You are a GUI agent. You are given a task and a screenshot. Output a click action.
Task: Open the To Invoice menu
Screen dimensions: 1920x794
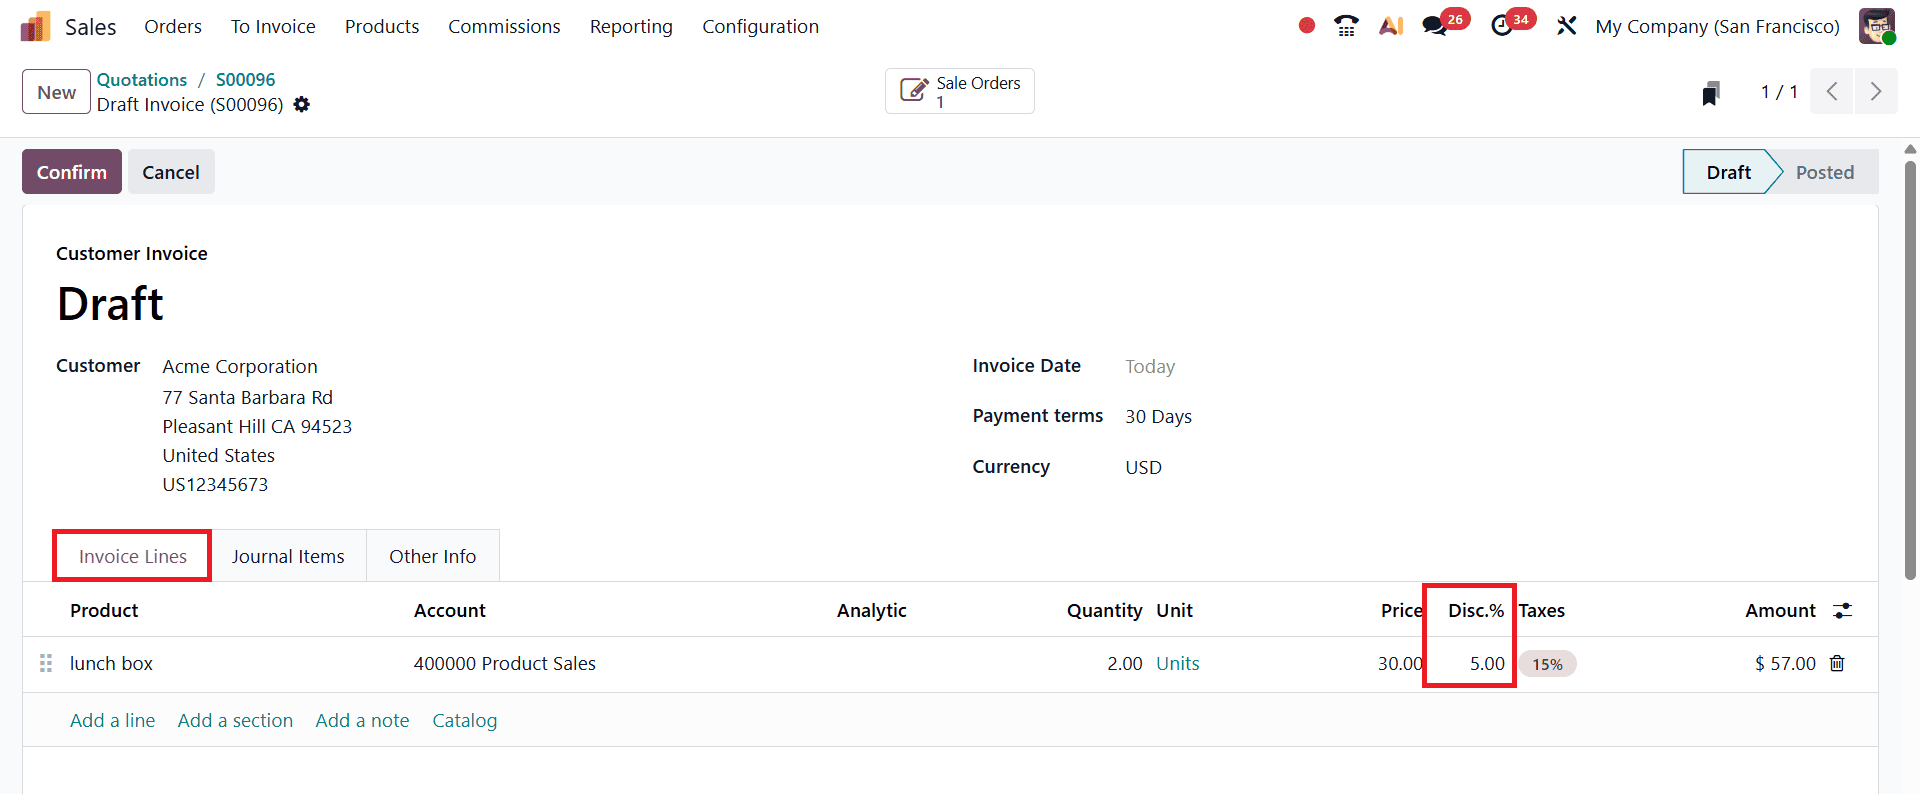click(x=273, y=26)
